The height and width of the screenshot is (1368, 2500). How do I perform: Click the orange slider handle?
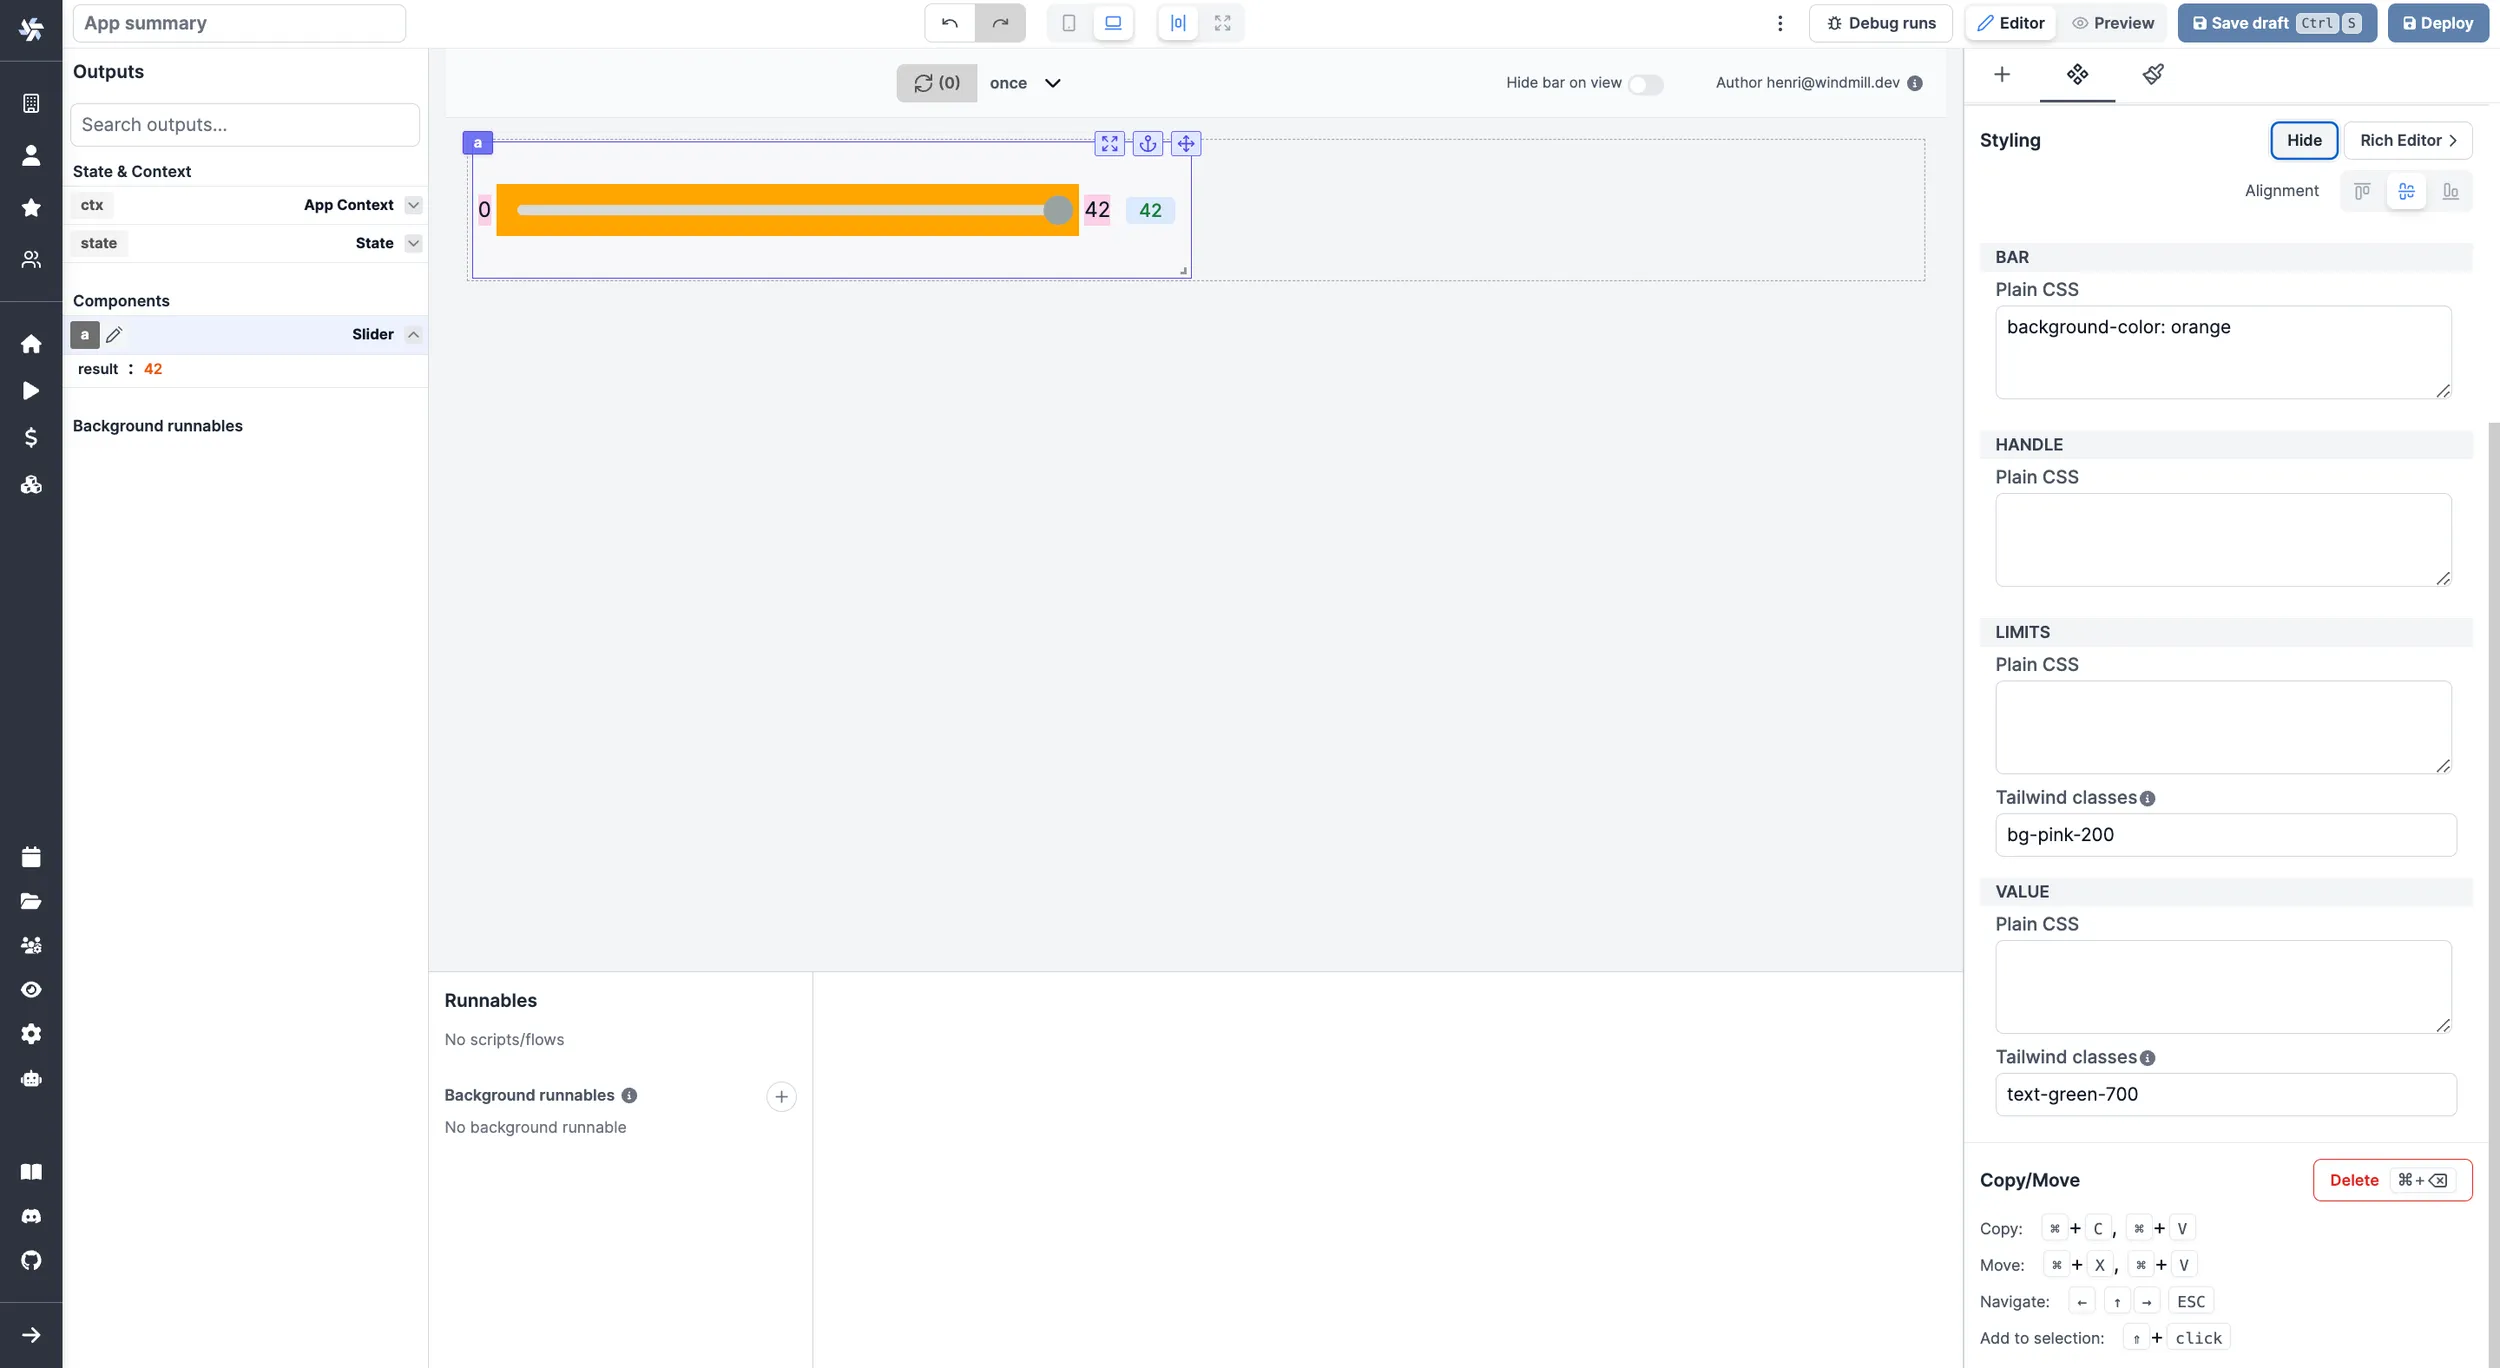click(x=1058, y=210)
